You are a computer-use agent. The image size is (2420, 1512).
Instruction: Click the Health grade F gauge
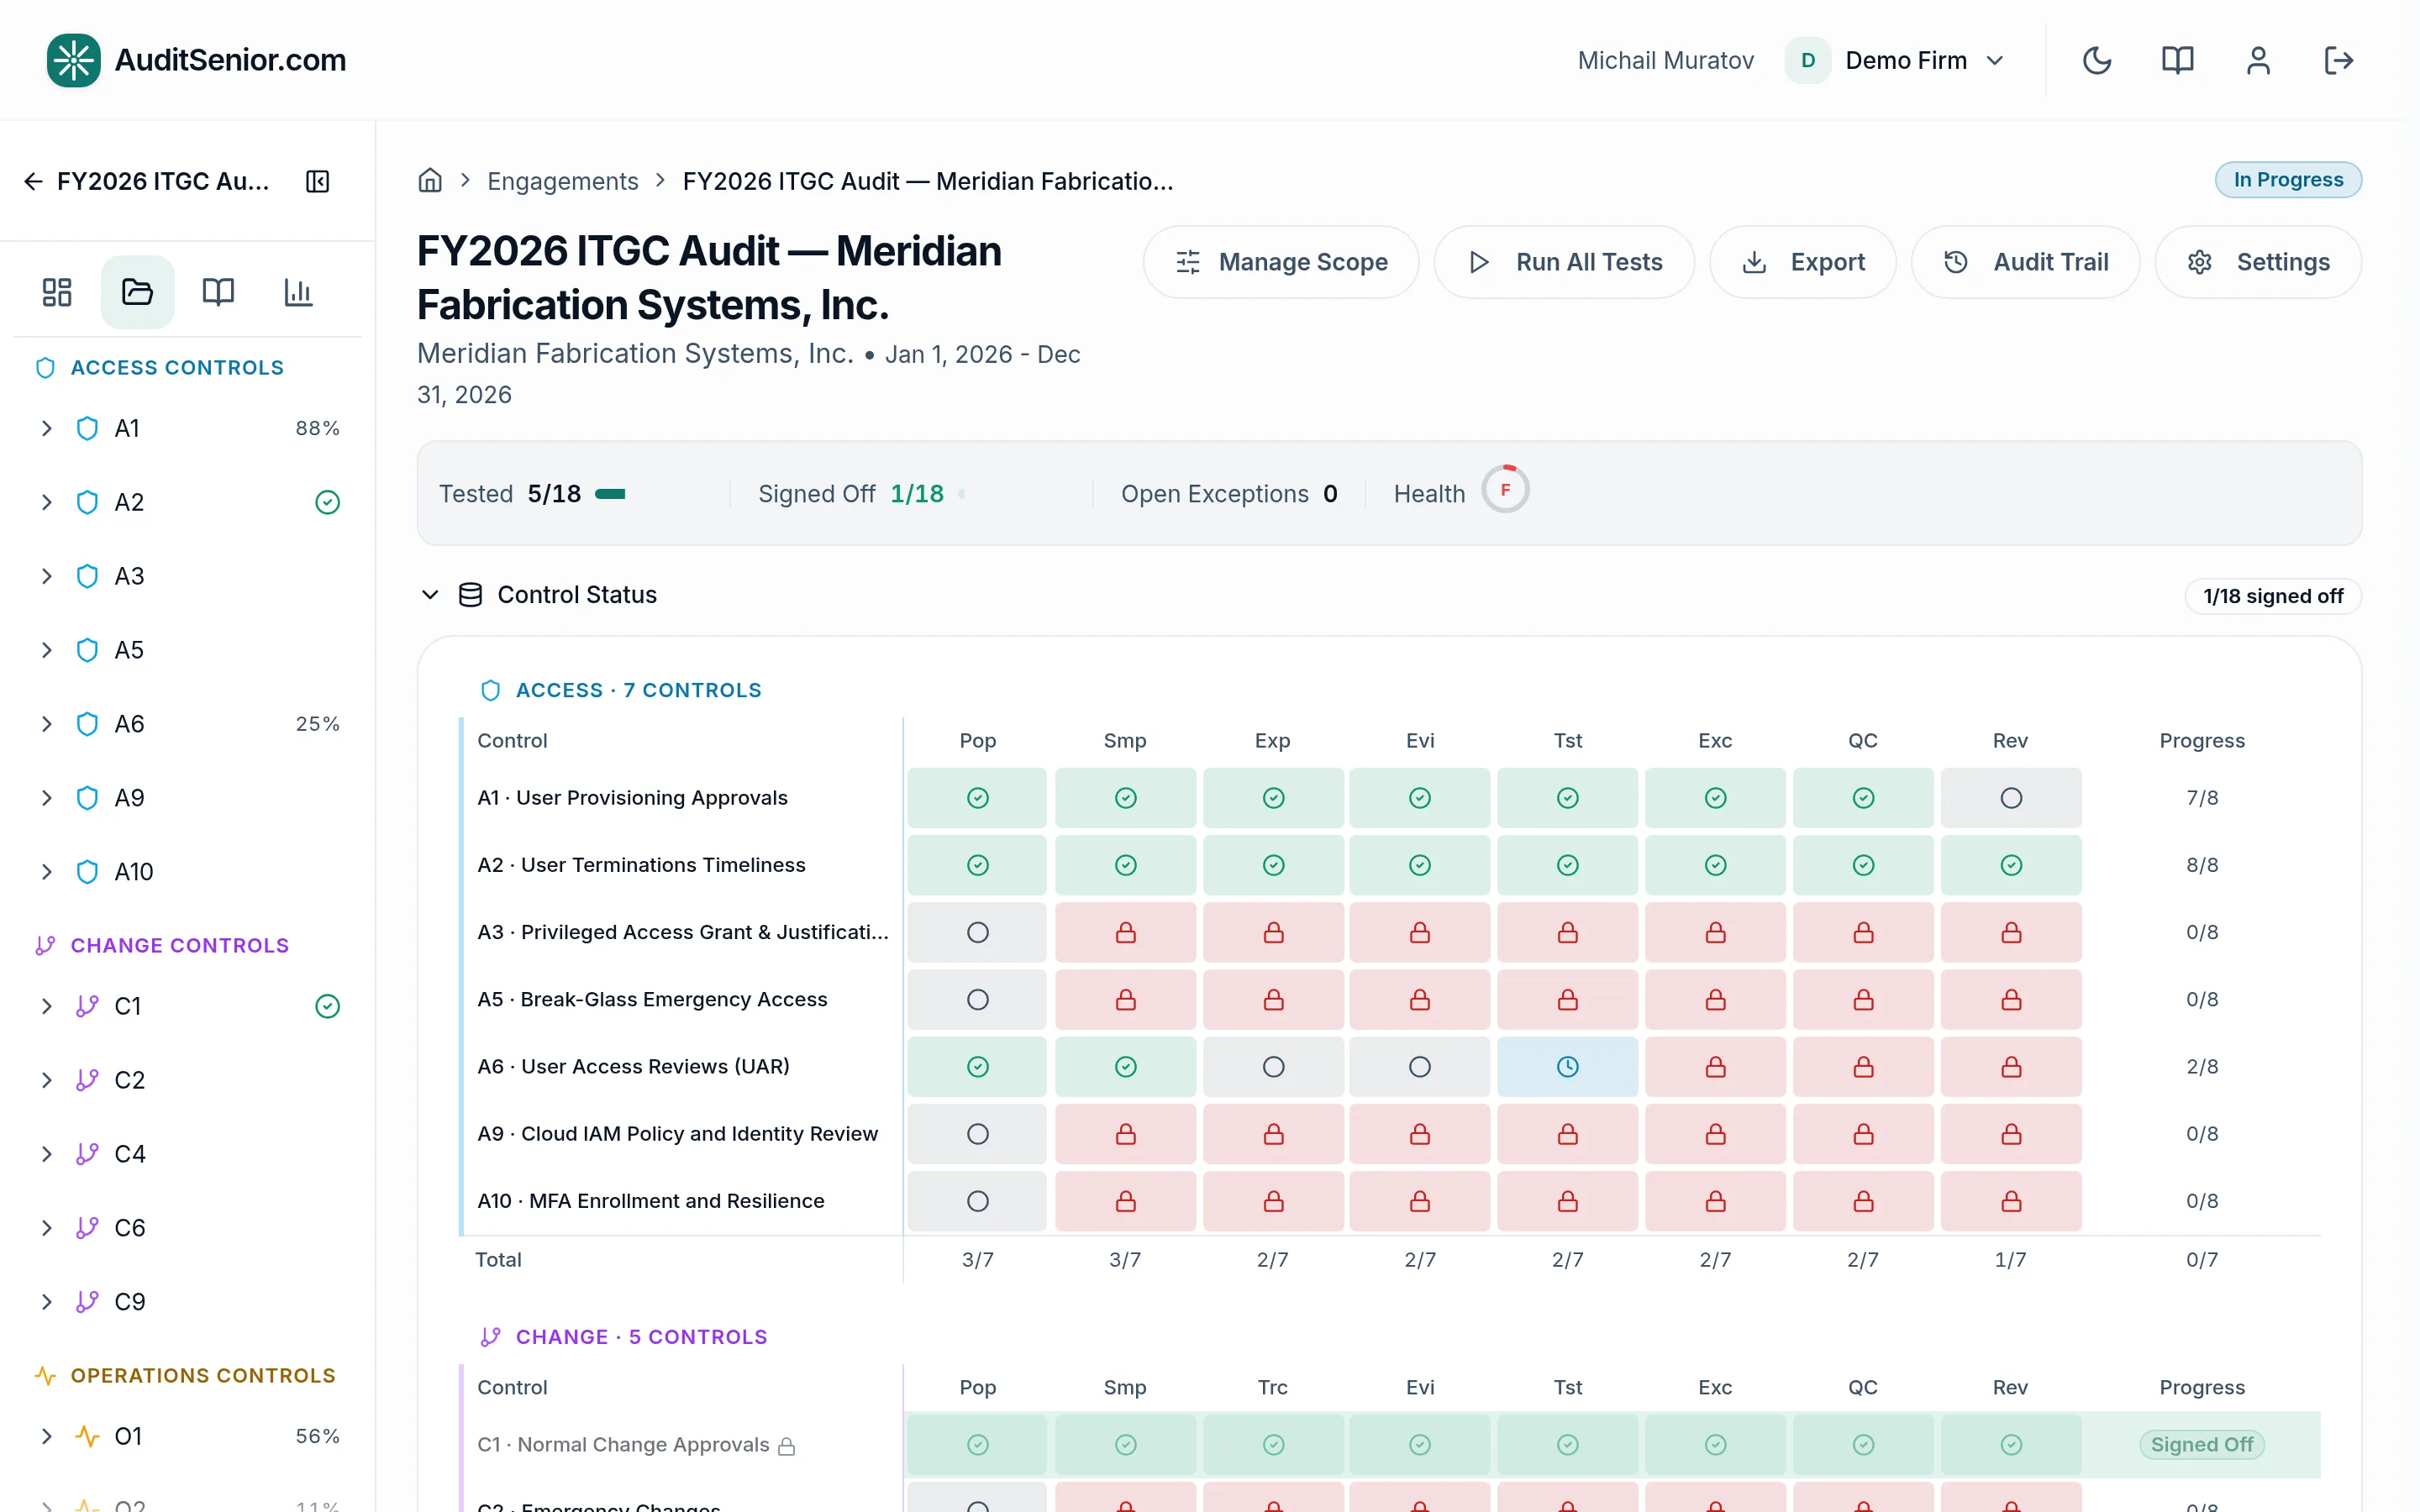(1505, 490)
